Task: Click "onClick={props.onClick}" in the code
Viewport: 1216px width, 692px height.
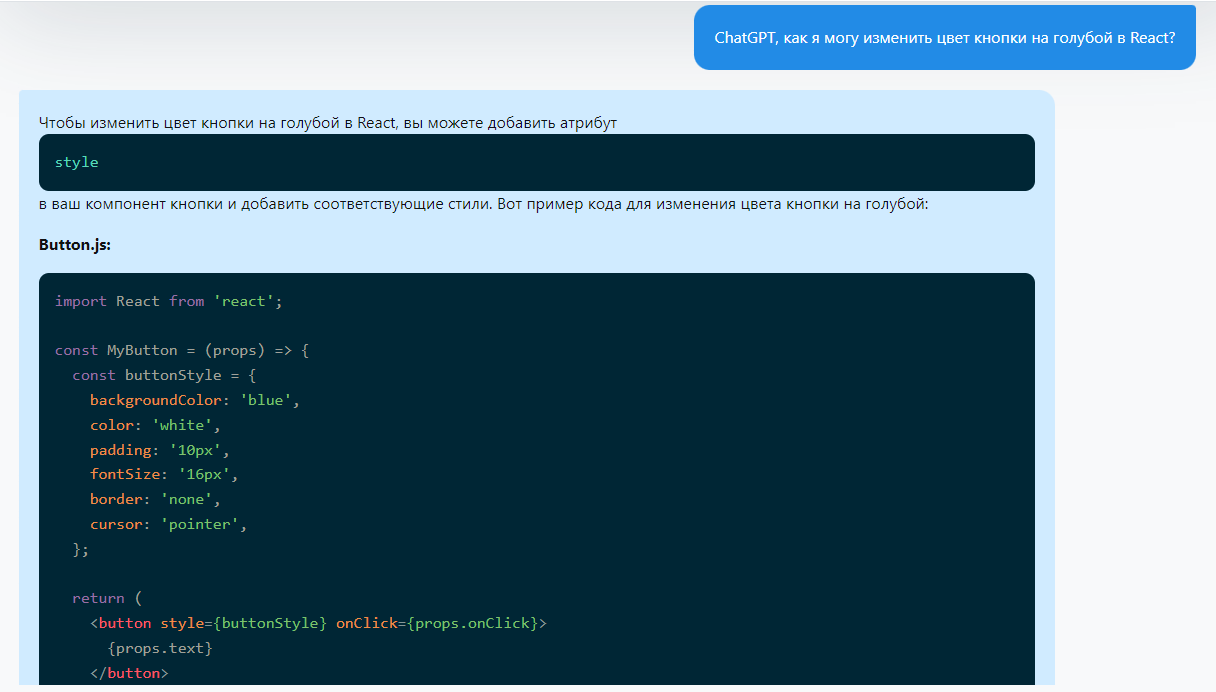Action: [x=440, y=623]
